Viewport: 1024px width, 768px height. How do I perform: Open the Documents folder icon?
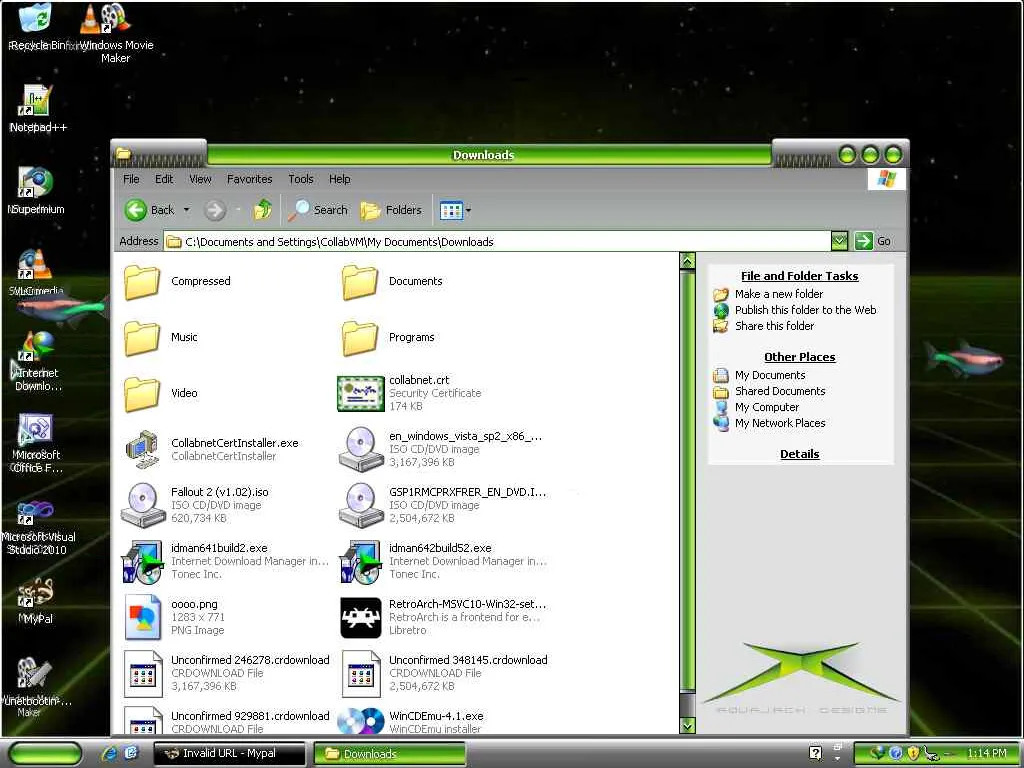[359, 282]
